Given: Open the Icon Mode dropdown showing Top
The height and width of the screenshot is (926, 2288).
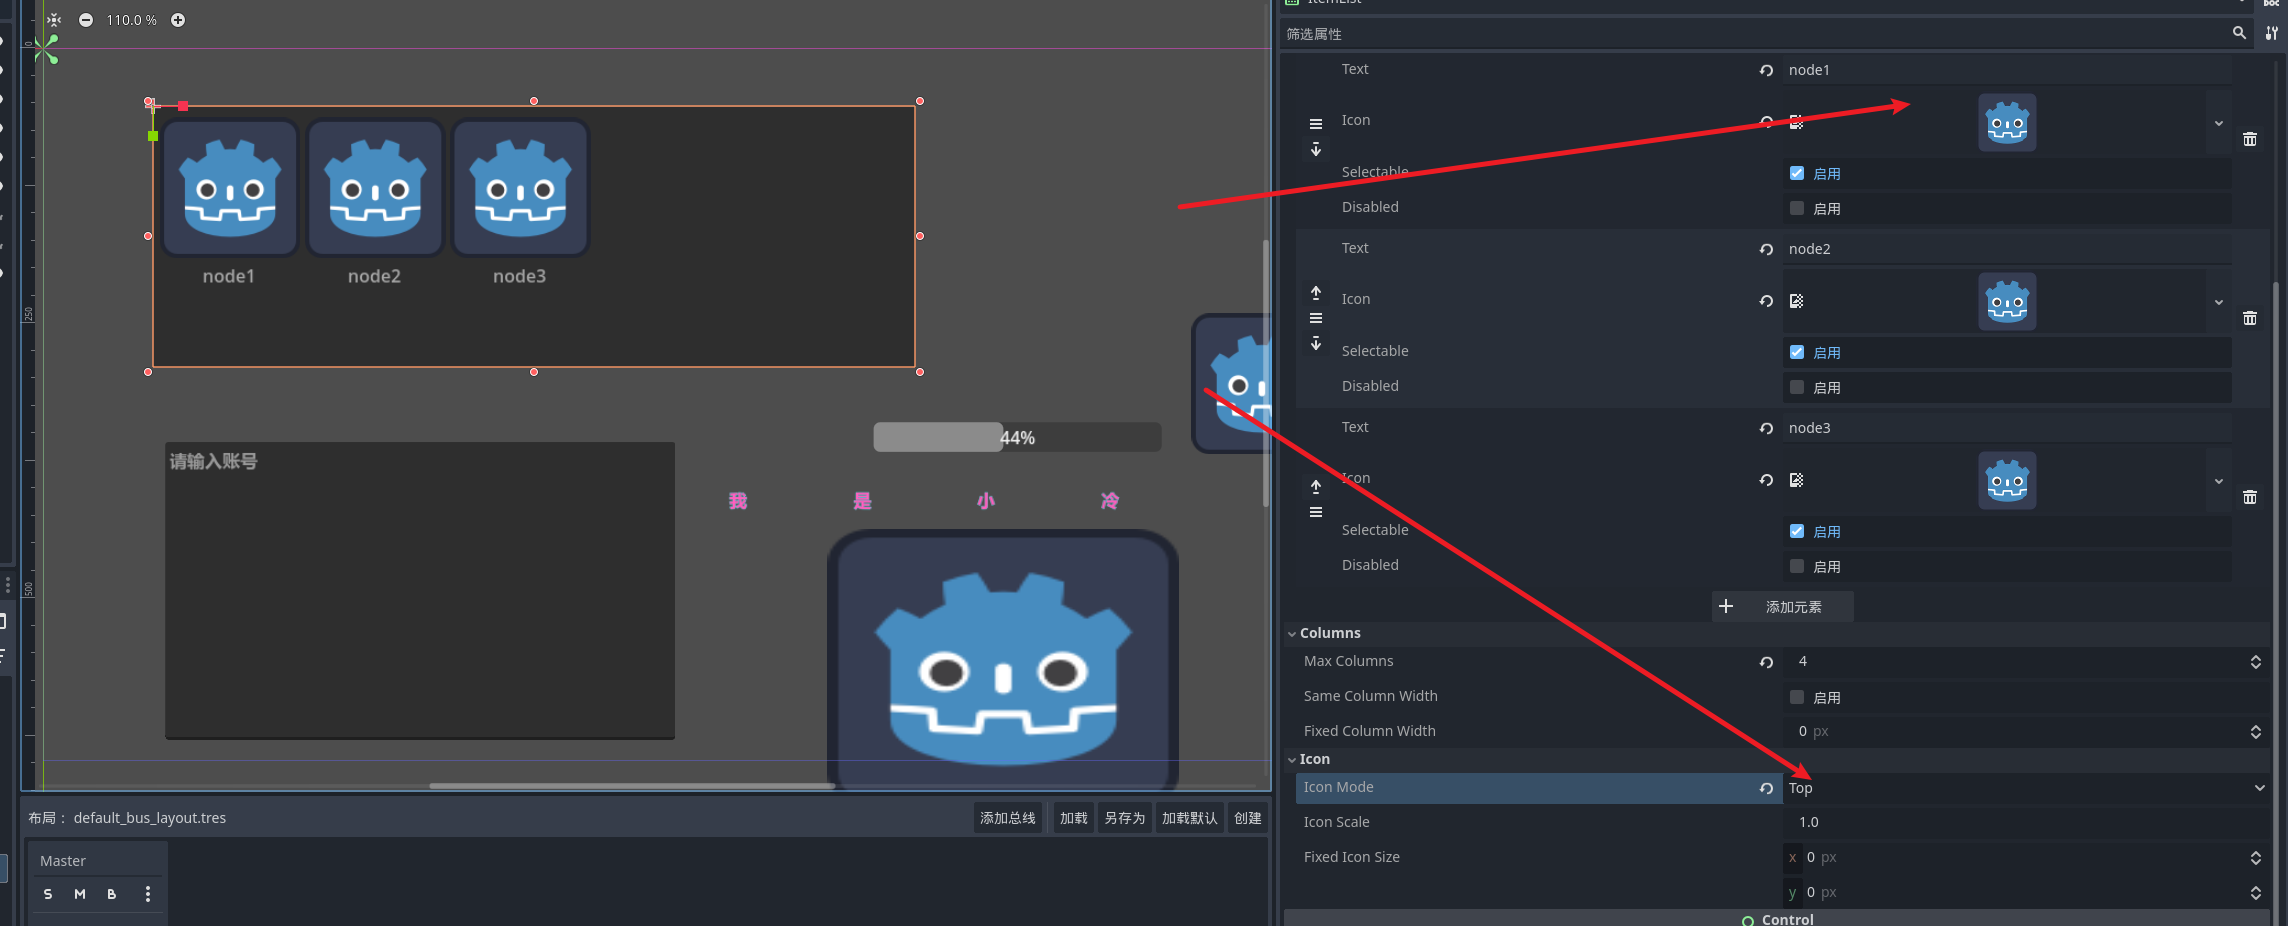Looking at the screenshot, I should (2027, 788).
